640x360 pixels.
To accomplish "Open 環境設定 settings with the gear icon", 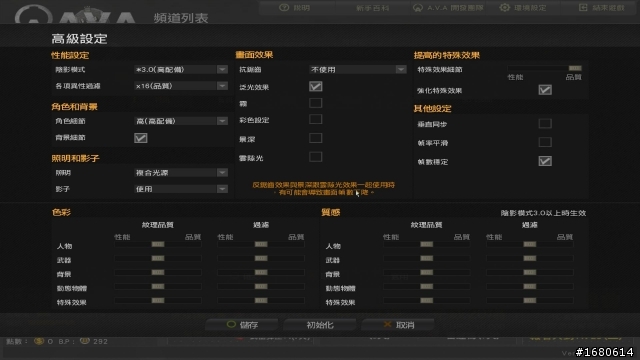I will coord(523,8).
